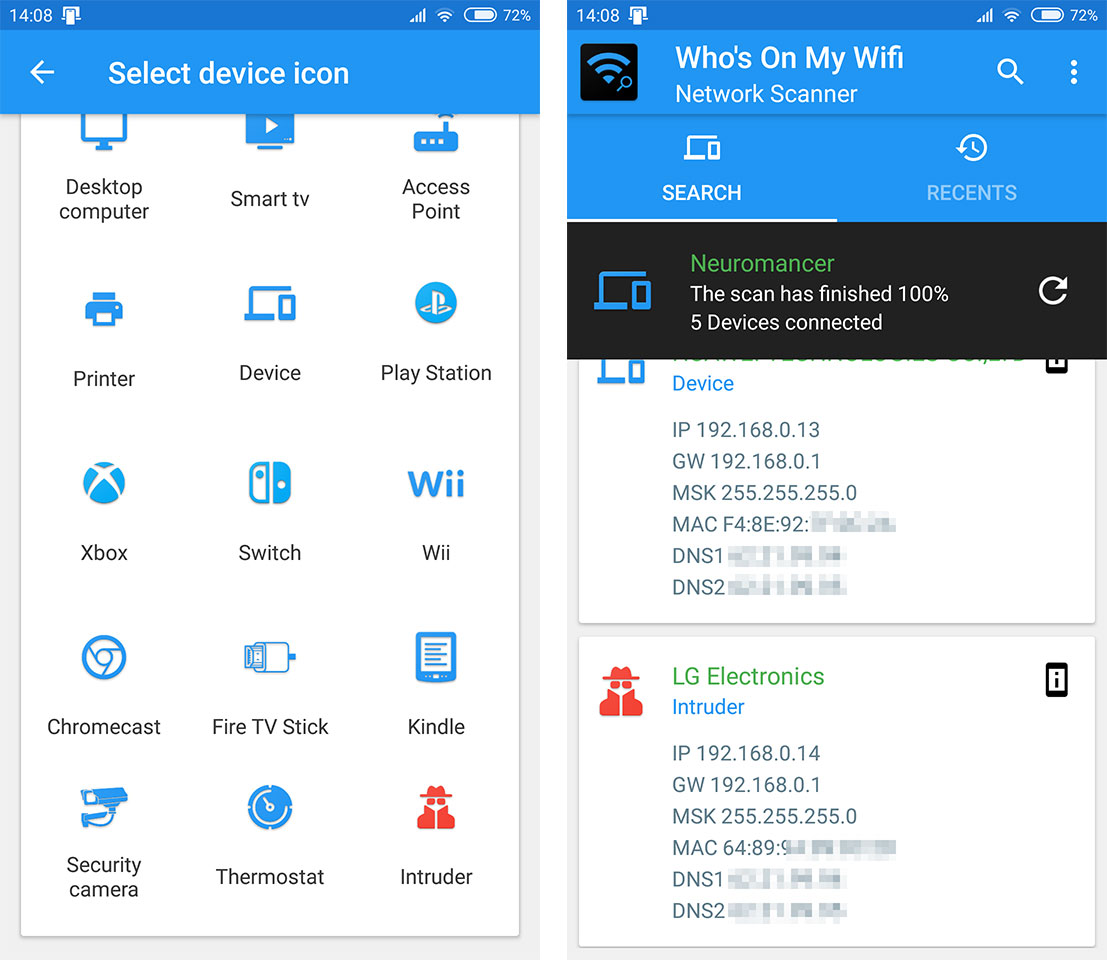Screen dimensions: 1107x960
Task: Select the Kindle e-reader icon
Action: point(436,657)
